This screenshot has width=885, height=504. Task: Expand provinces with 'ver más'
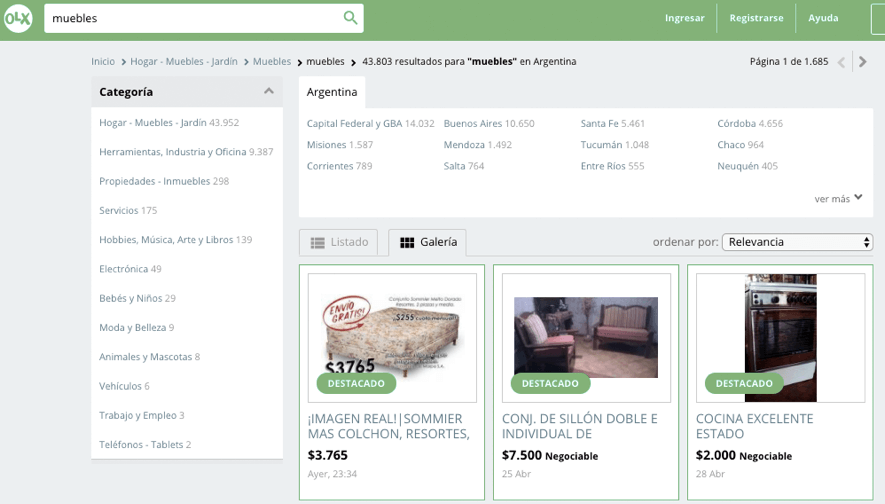[x=838, y=198]
